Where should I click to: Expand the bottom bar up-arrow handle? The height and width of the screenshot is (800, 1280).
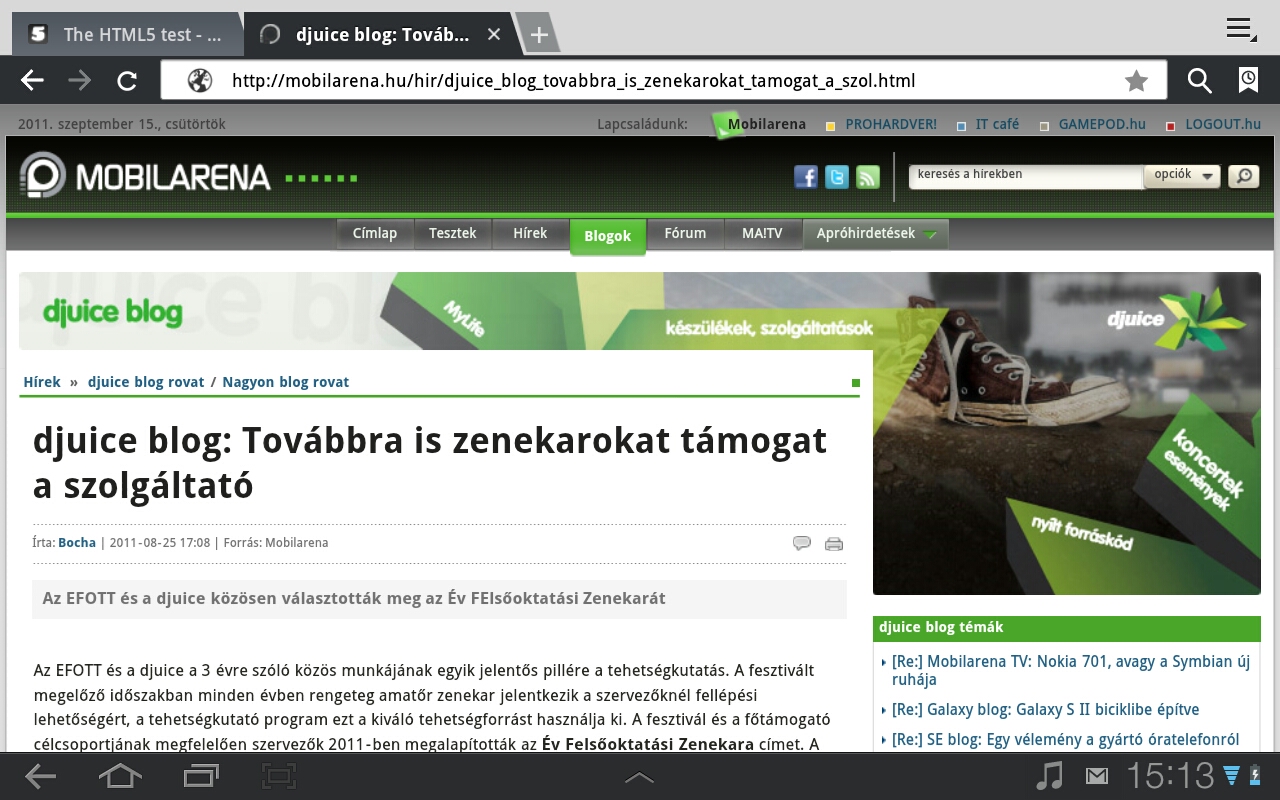pyautogui.click(x=639, y=777)
